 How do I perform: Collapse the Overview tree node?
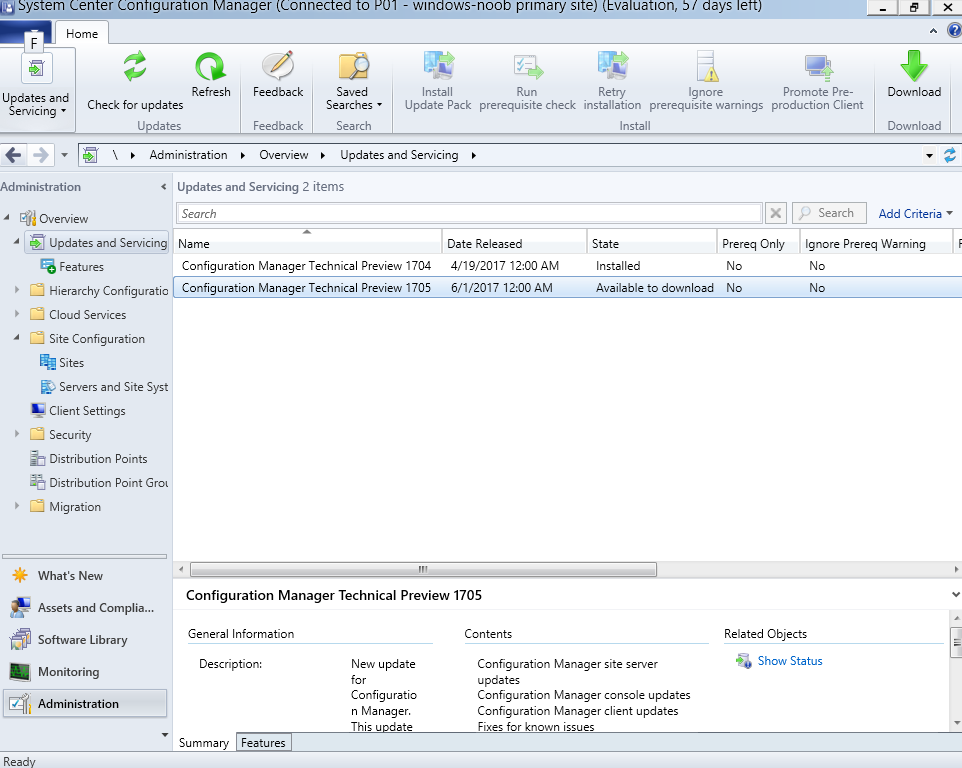[7, 217]
